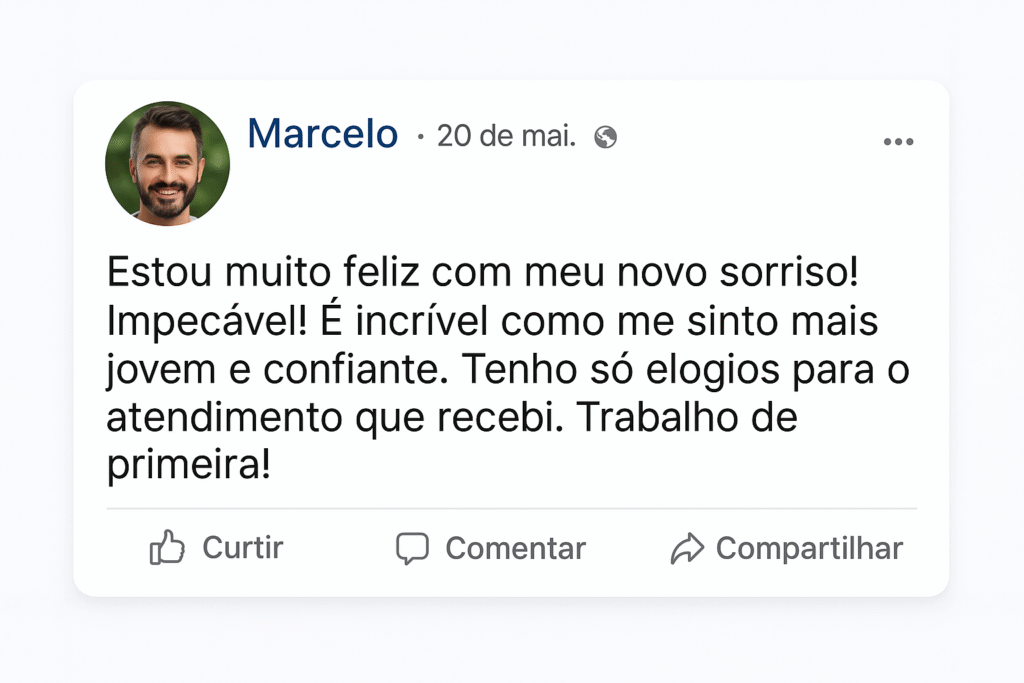This screenshot has height=683, width=1024.
Task: Click the phrase "Trabalho de" in post
Action: (x=688, y=418)
